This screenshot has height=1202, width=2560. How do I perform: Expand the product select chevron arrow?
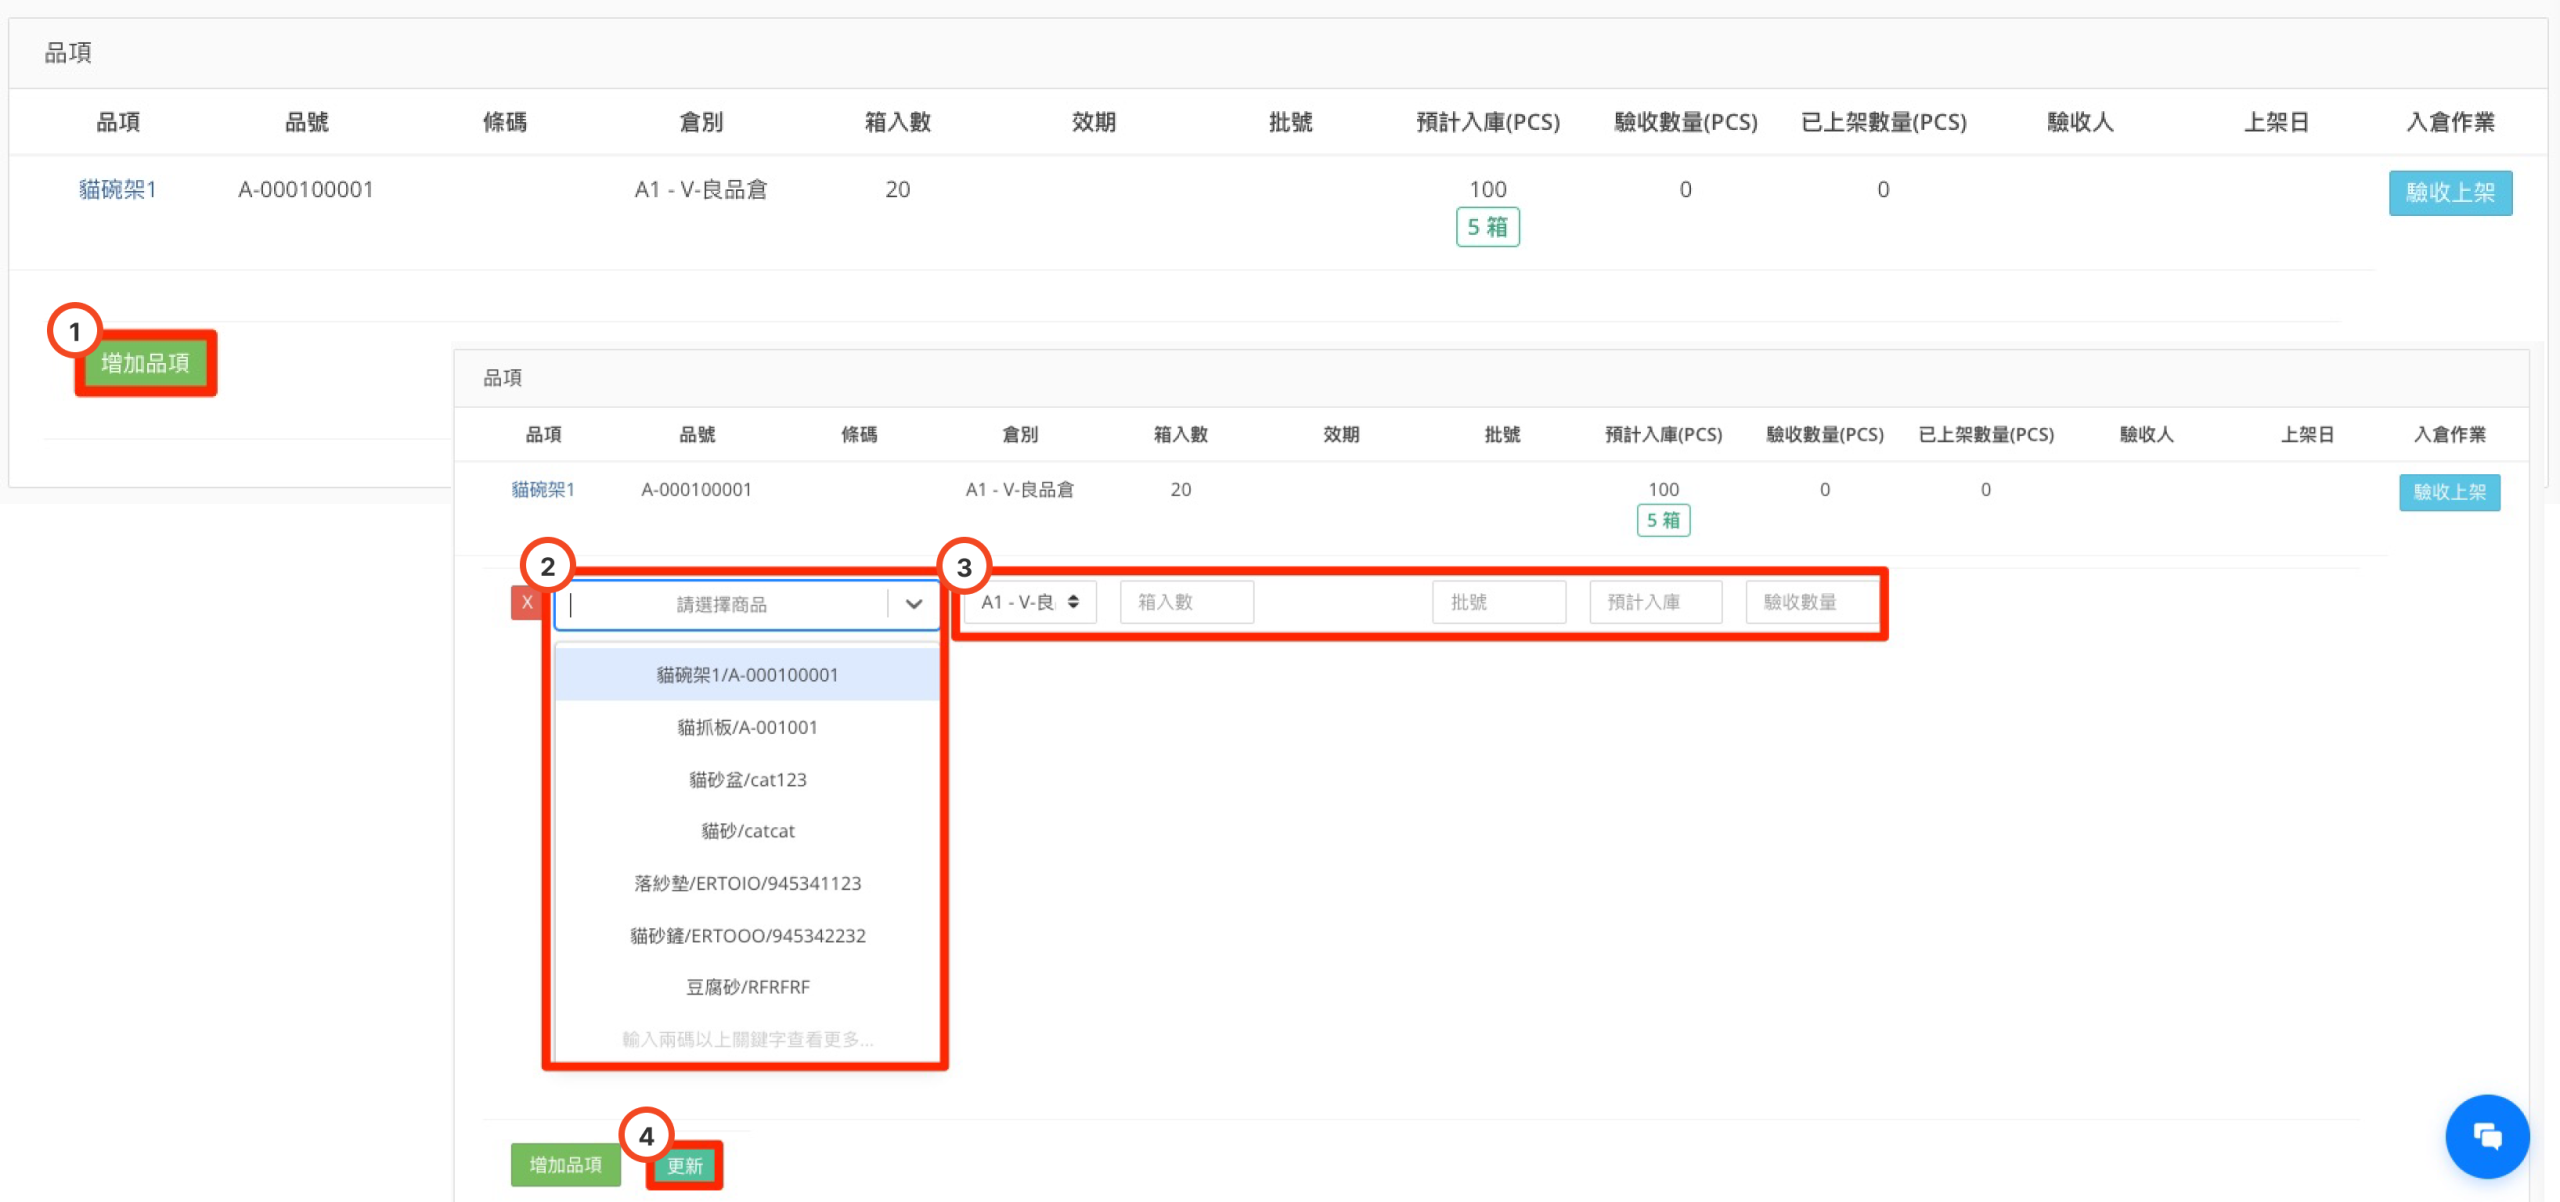click(x=913, y=604)
